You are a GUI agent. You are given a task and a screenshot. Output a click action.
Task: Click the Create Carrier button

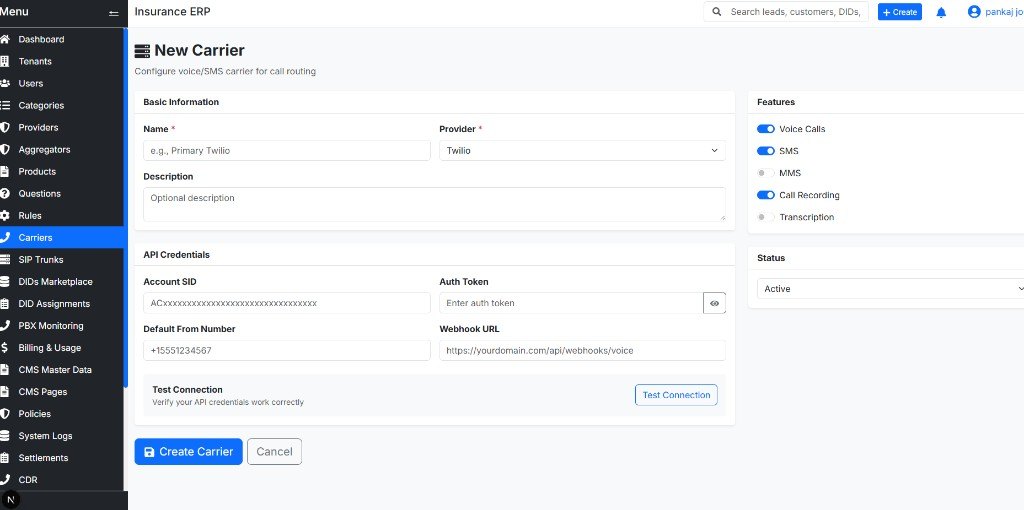click(x=188, y=451)
